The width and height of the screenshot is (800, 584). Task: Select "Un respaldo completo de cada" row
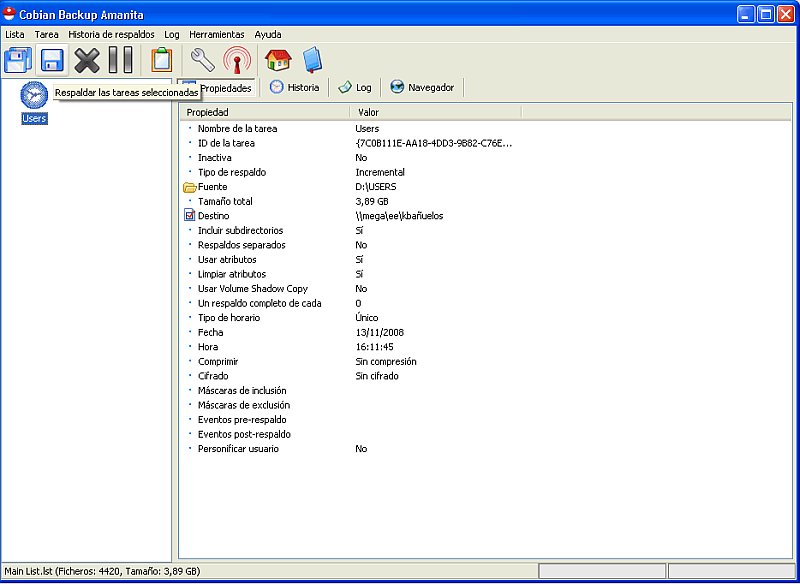pos(485,303)
